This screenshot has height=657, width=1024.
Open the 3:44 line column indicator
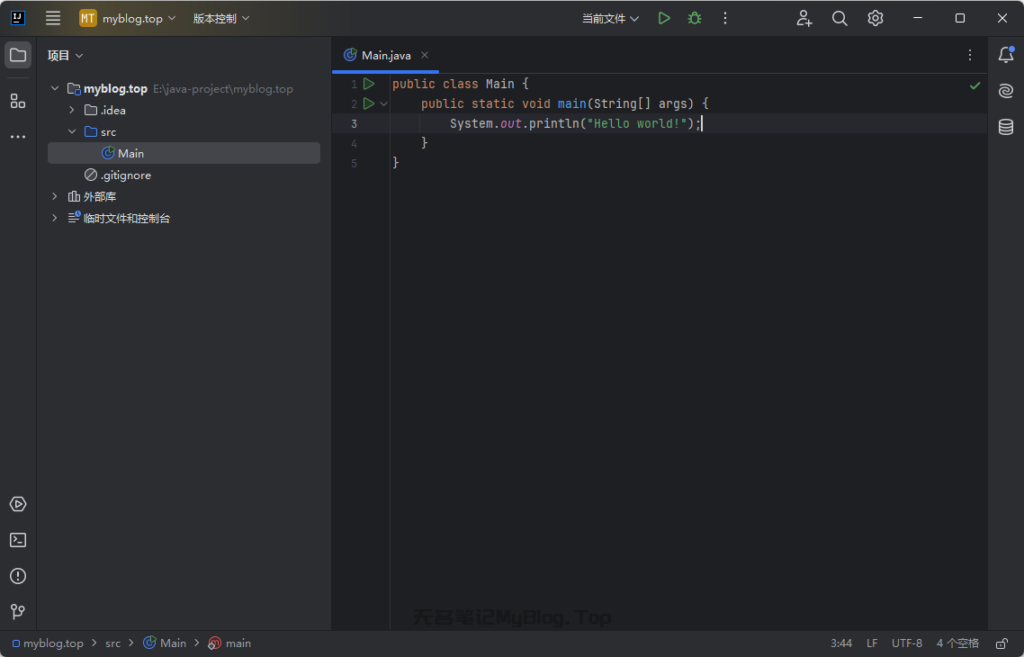(x=840, y=643)
